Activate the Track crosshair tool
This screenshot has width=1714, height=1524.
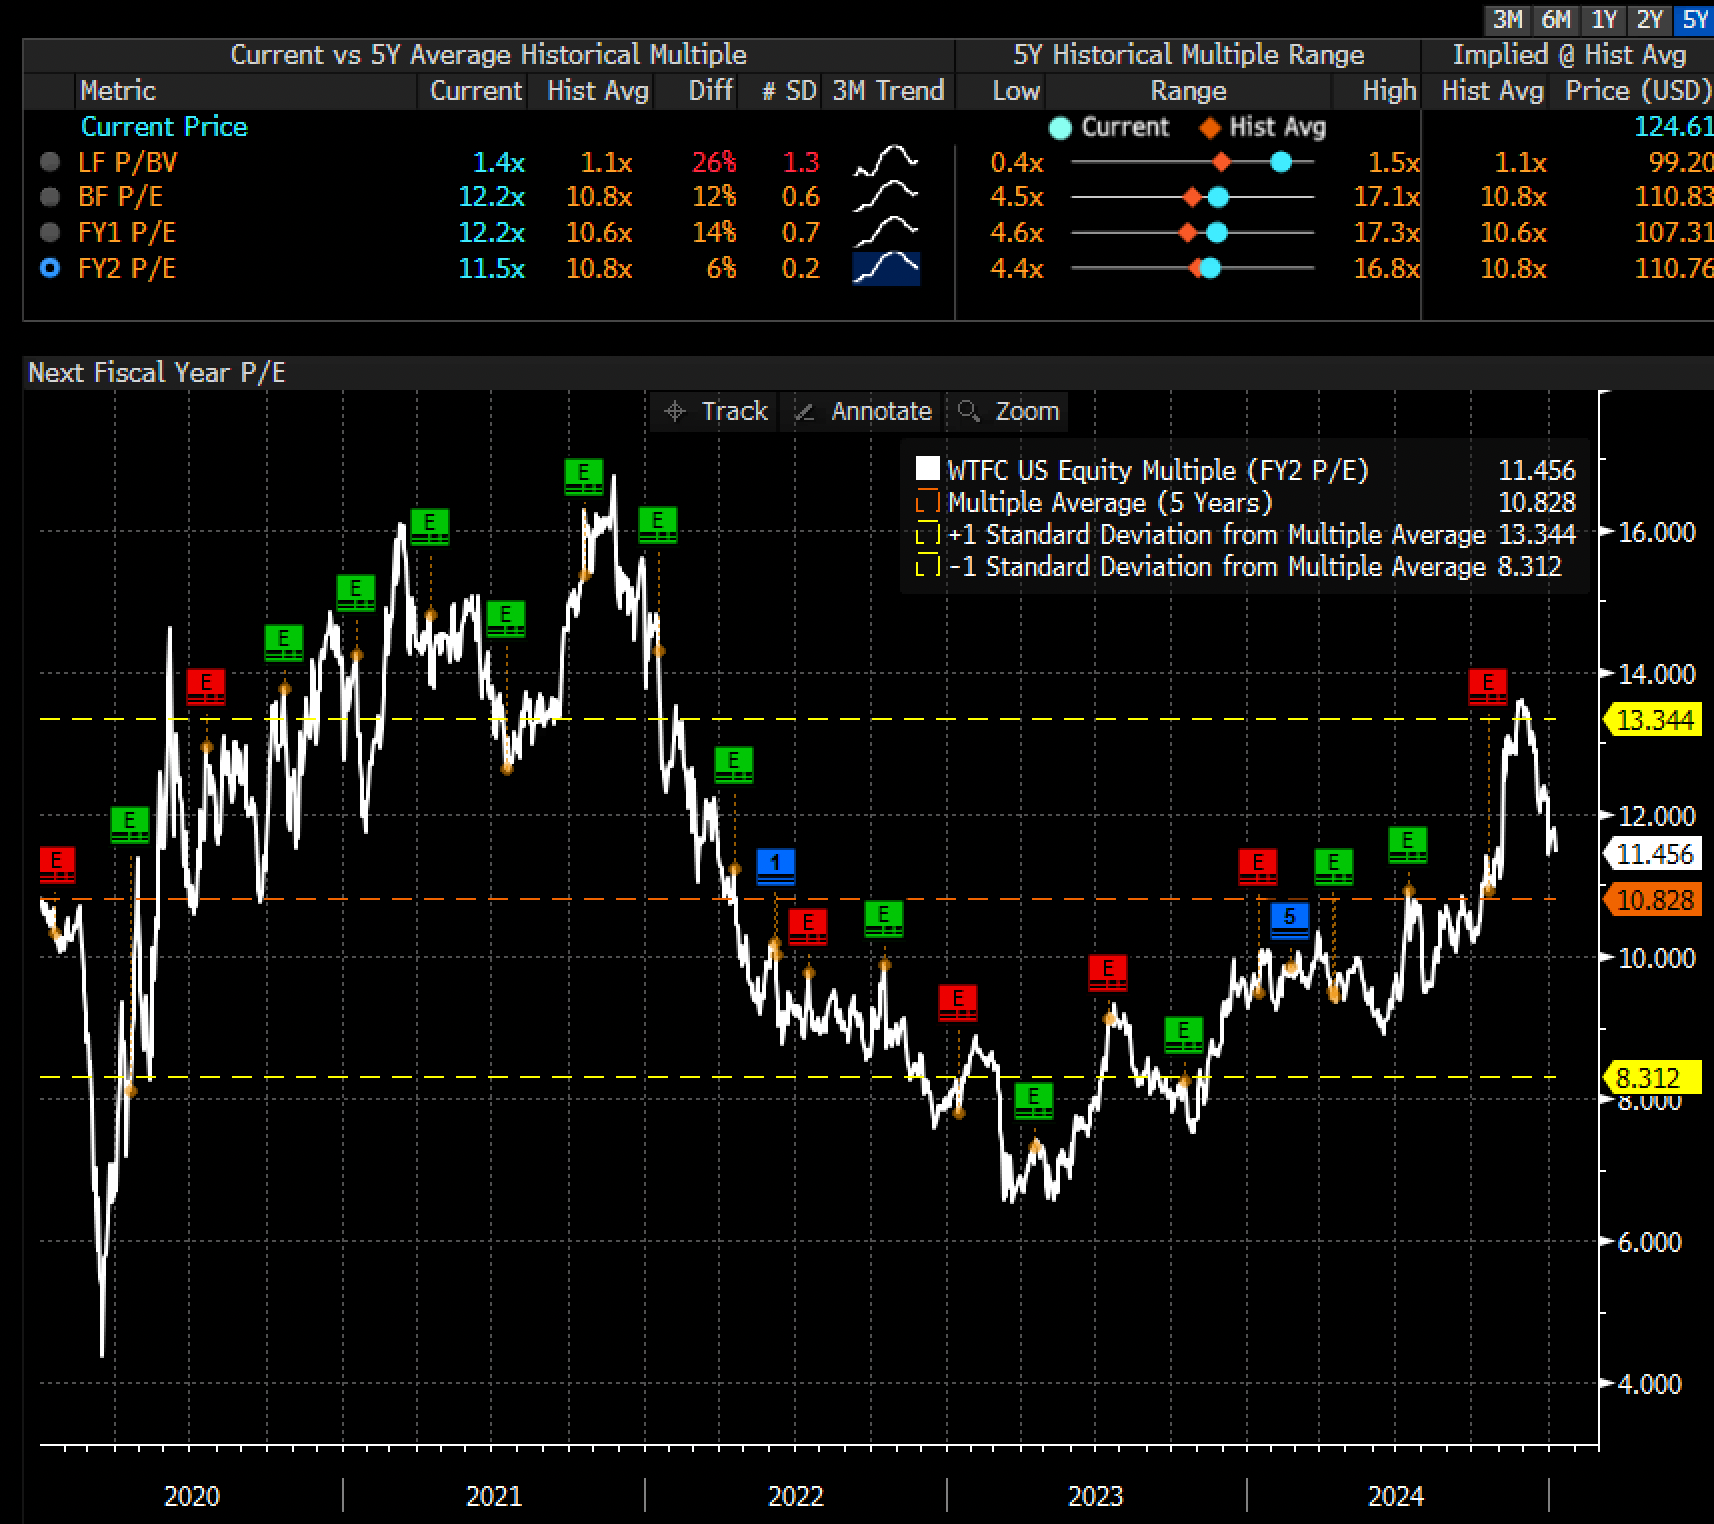[x=716, y=411]
